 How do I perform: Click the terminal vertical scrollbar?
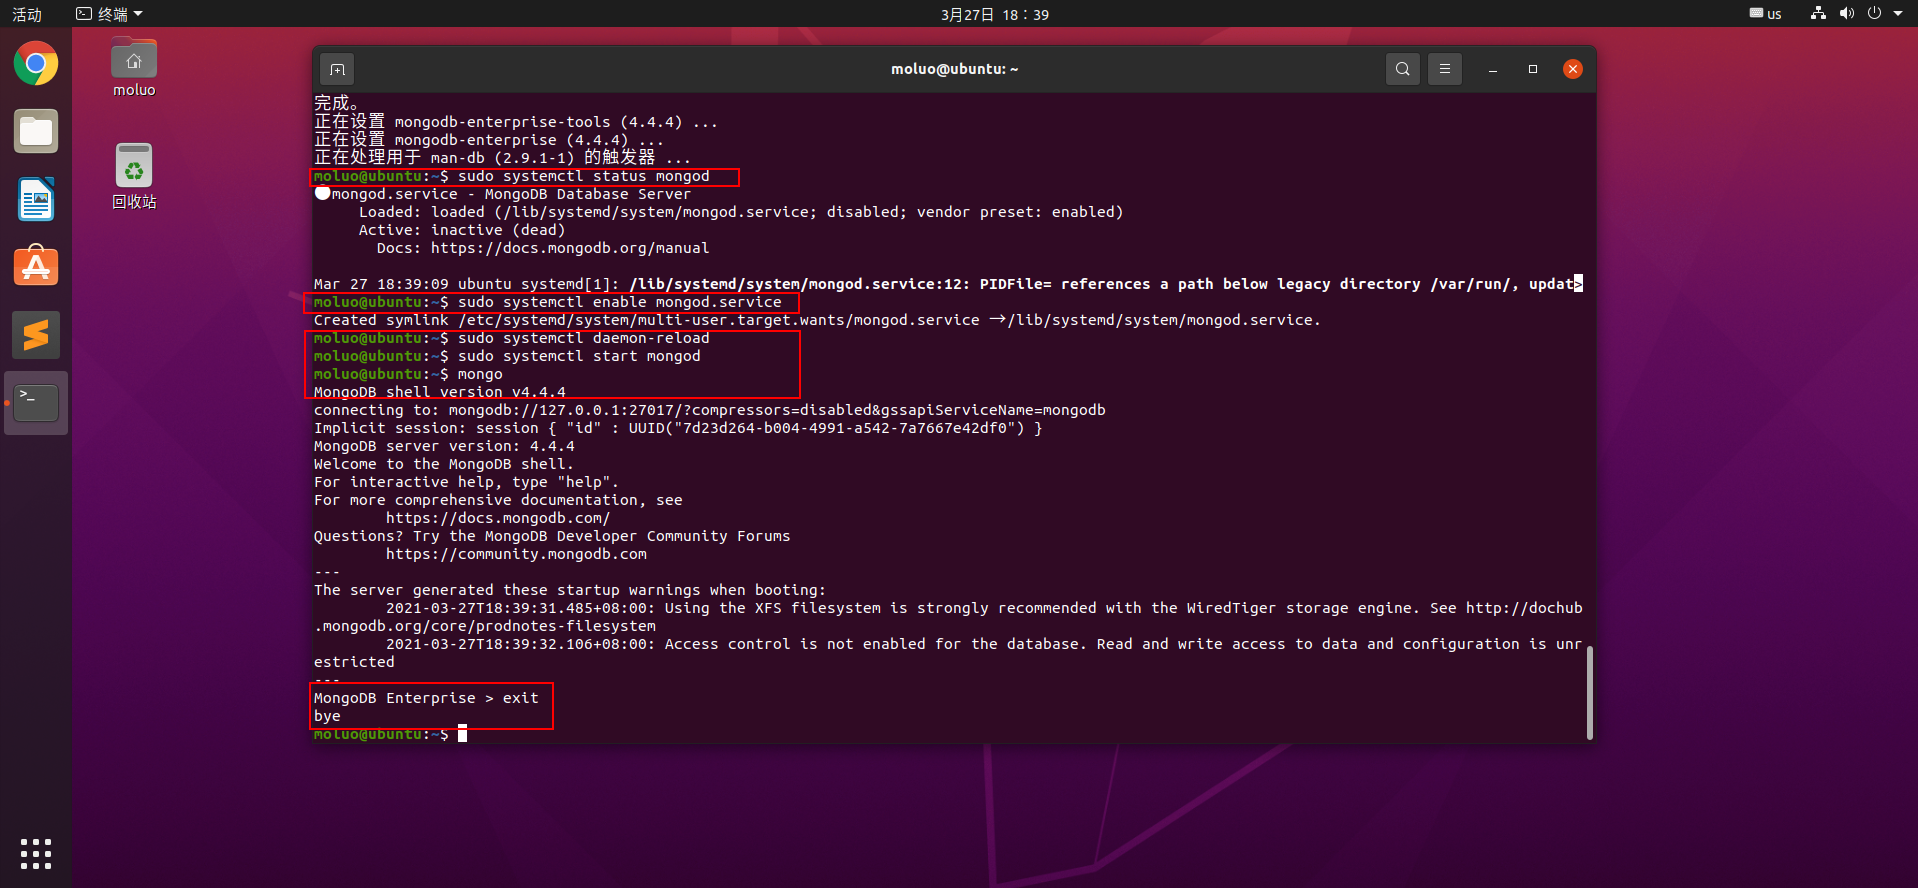(1589, 693)
